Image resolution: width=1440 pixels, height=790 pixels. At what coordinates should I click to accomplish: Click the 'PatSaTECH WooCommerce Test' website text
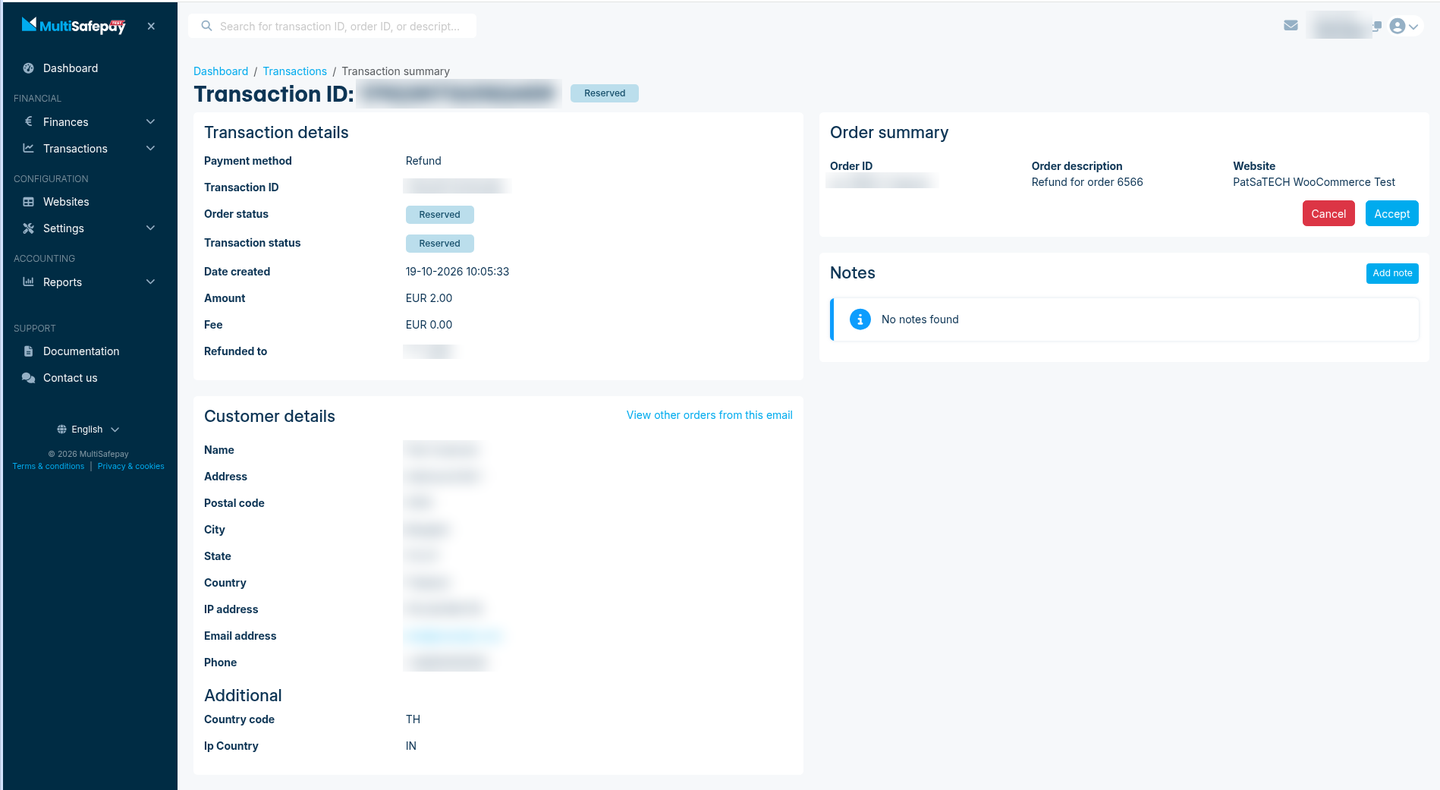coord(1314,182)
